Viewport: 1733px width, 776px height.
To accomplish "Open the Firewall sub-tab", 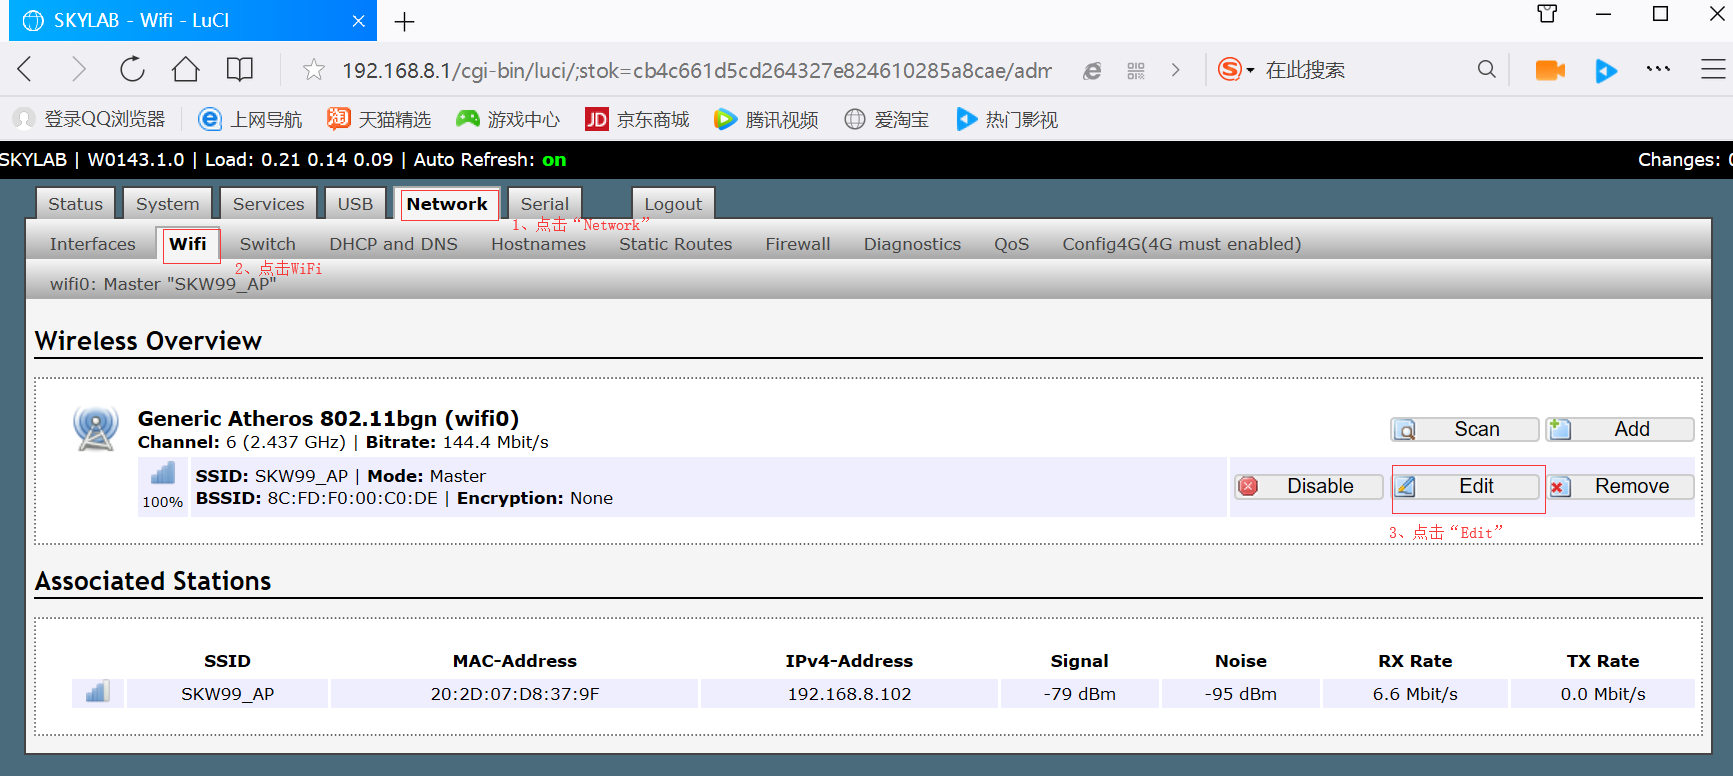I will (797, 244).
